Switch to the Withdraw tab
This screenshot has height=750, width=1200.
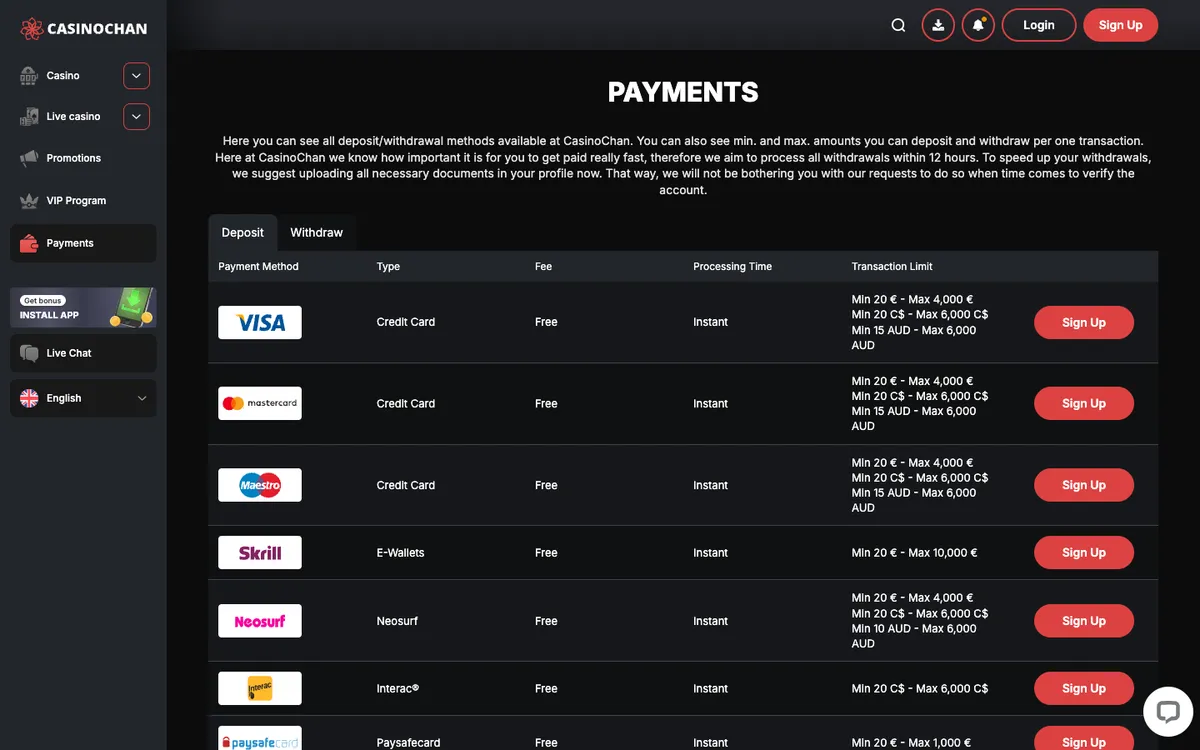point(317,232)
